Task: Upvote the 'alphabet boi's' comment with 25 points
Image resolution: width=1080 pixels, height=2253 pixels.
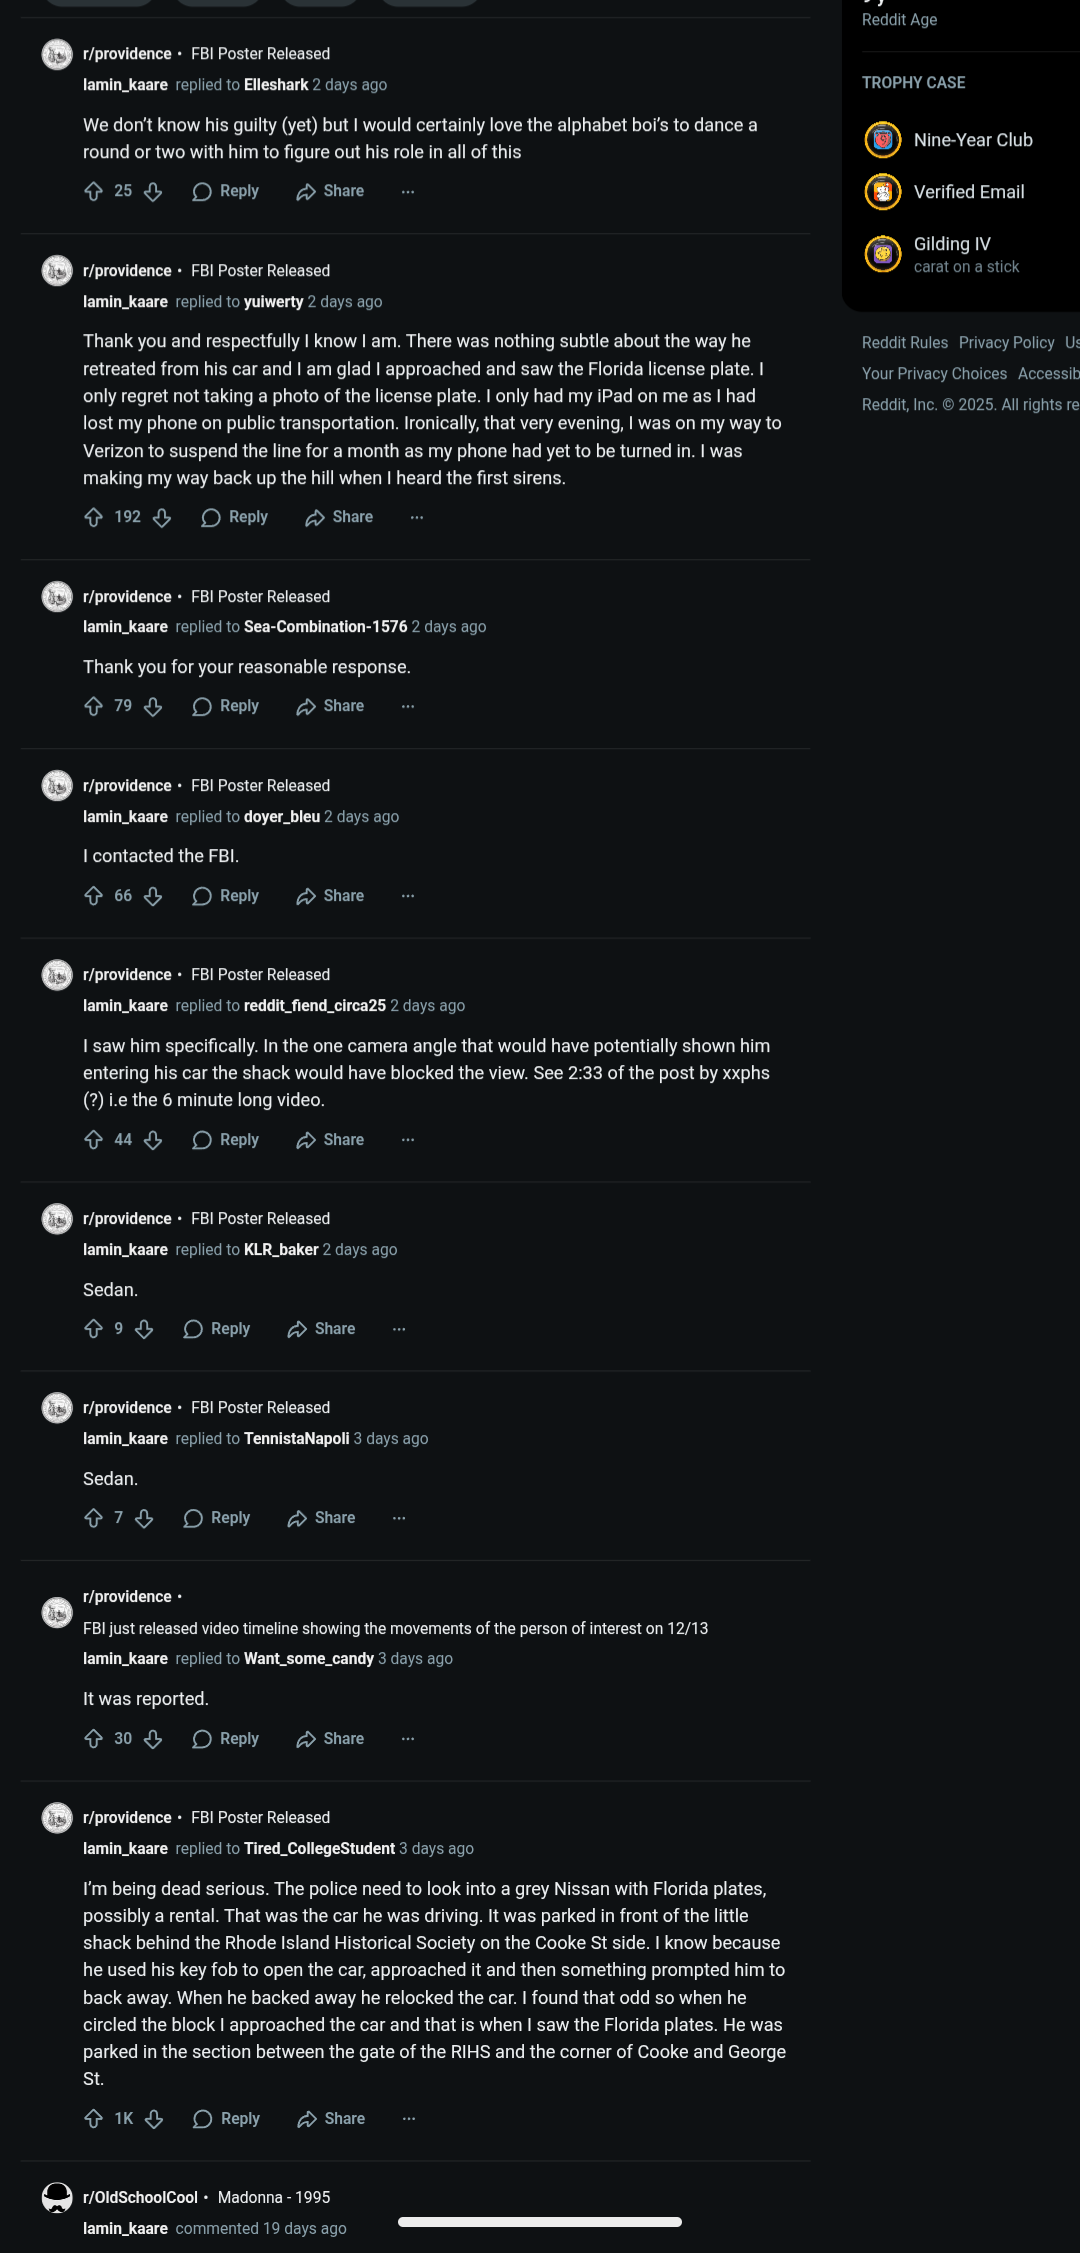Action: click(x=94, y=191)
